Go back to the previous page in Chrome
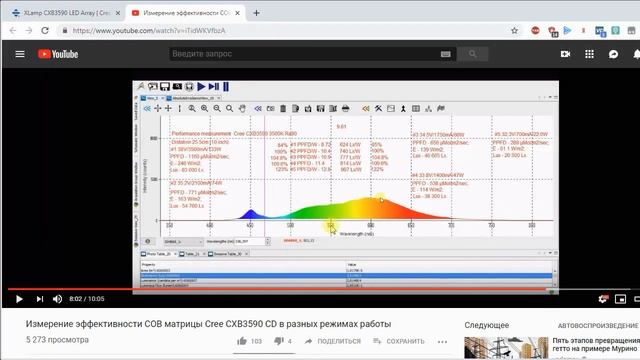The image size is (640, 360). point(13,31)
